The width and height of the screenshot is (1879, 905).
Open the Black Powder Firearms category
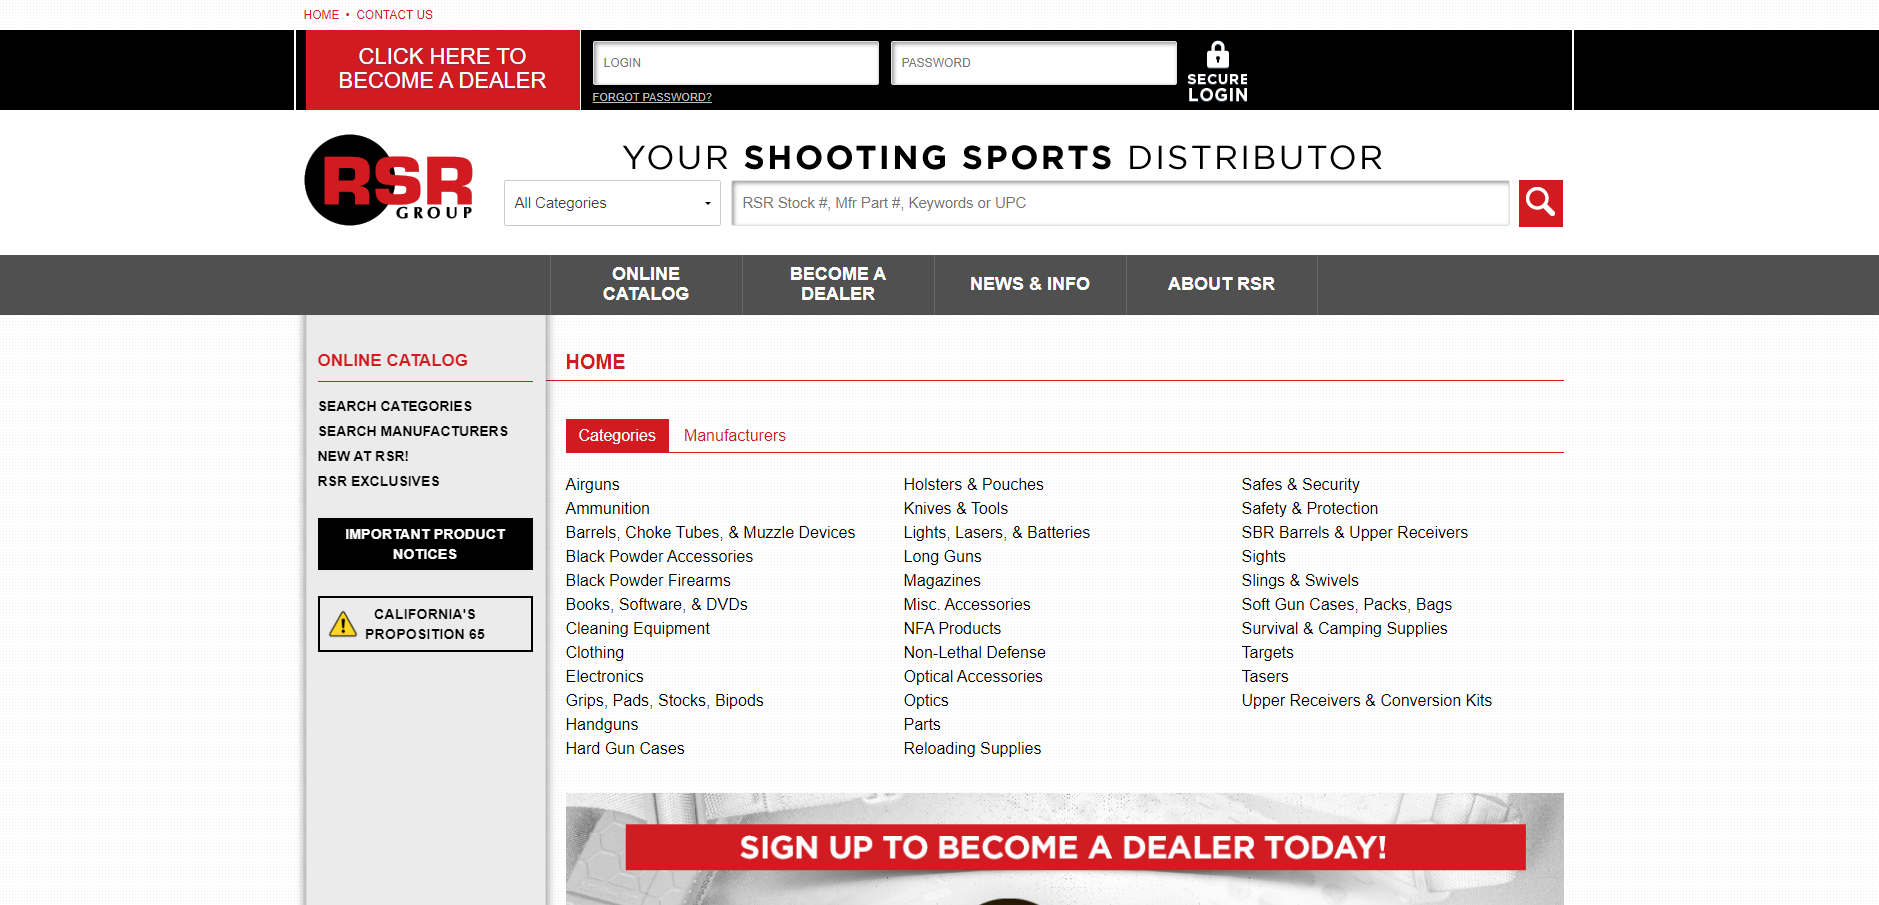click(648, 580)
